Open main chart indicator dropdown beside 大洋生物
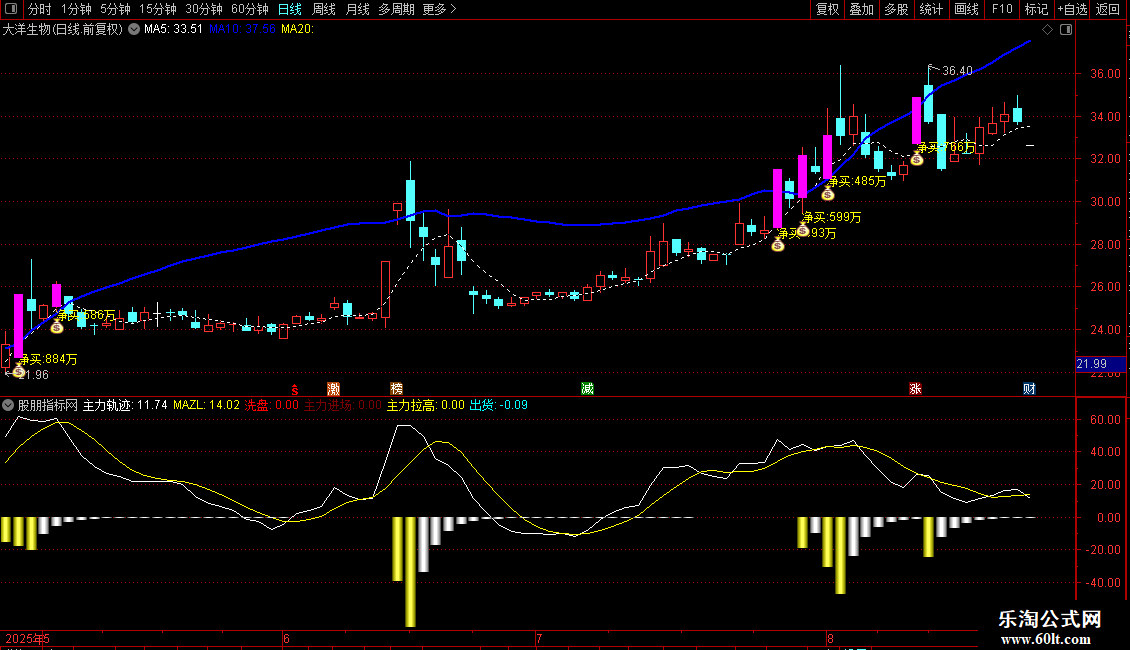 pos(134,30)
